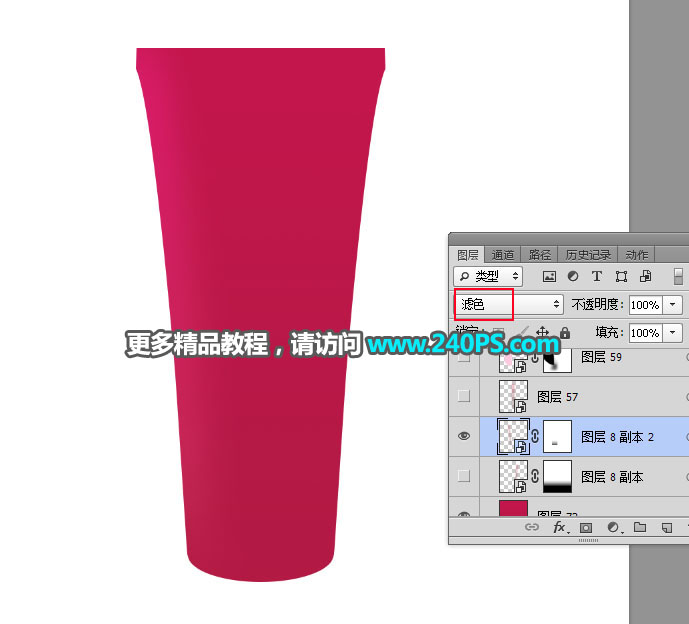This screenshot has height=624, width=689.
Task: Filter for type layers T icon
Action: click(x=596, y=276)
